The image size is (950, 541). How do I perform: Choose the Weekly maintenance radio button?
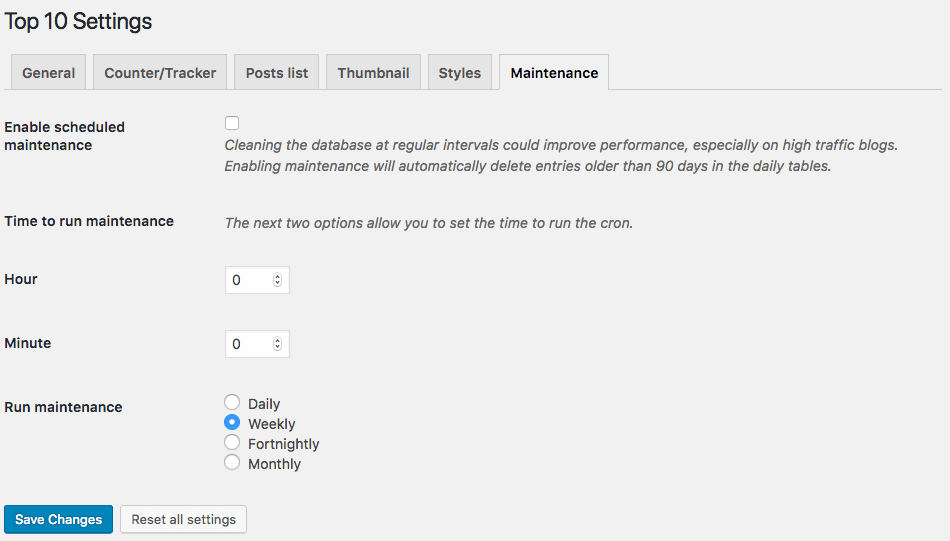point(232,423)
